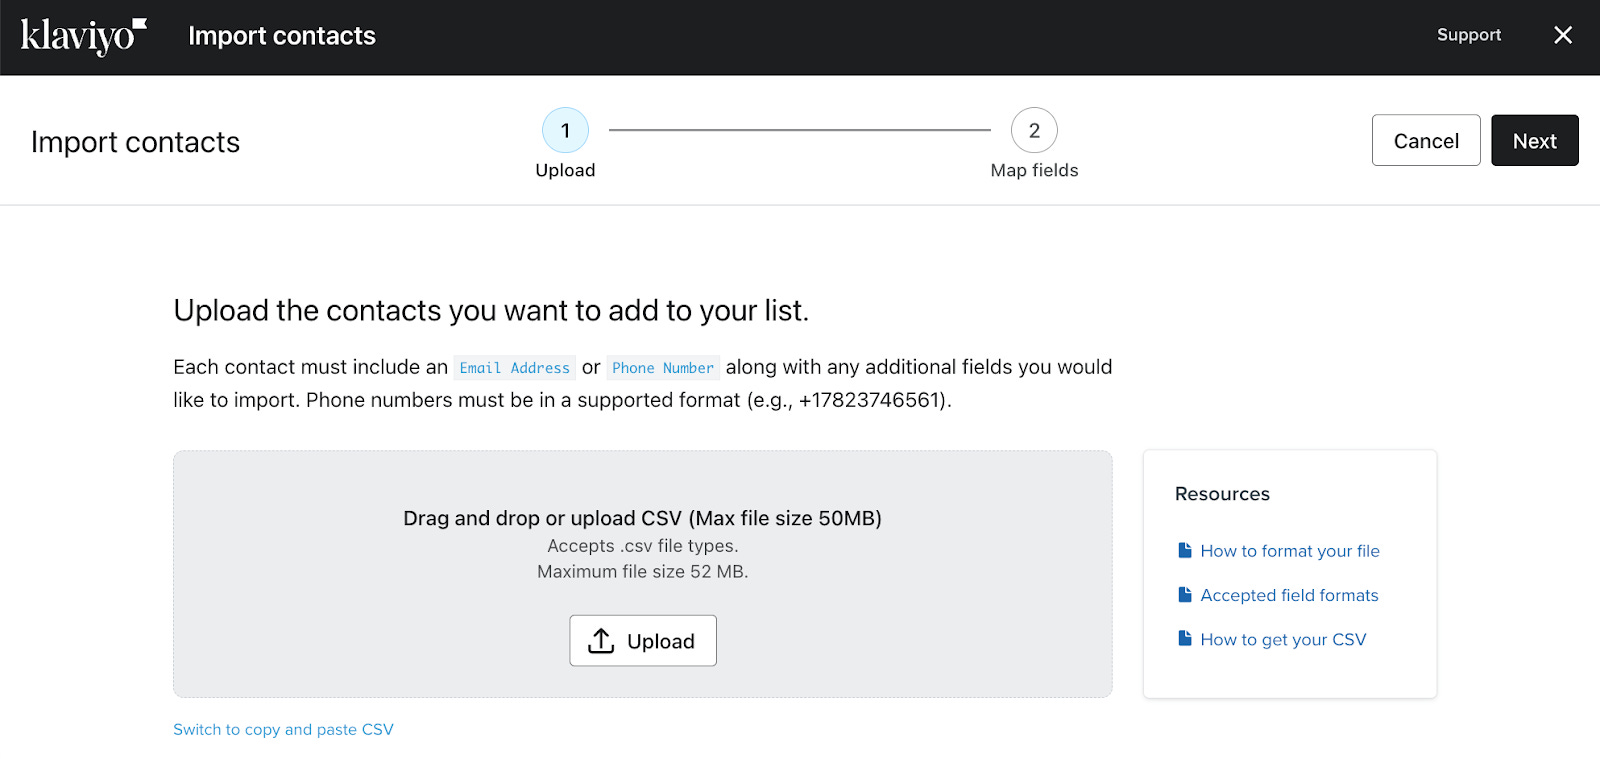Click the Klaviyo logo
The image size is (1600, 759).
click(84, 36)
